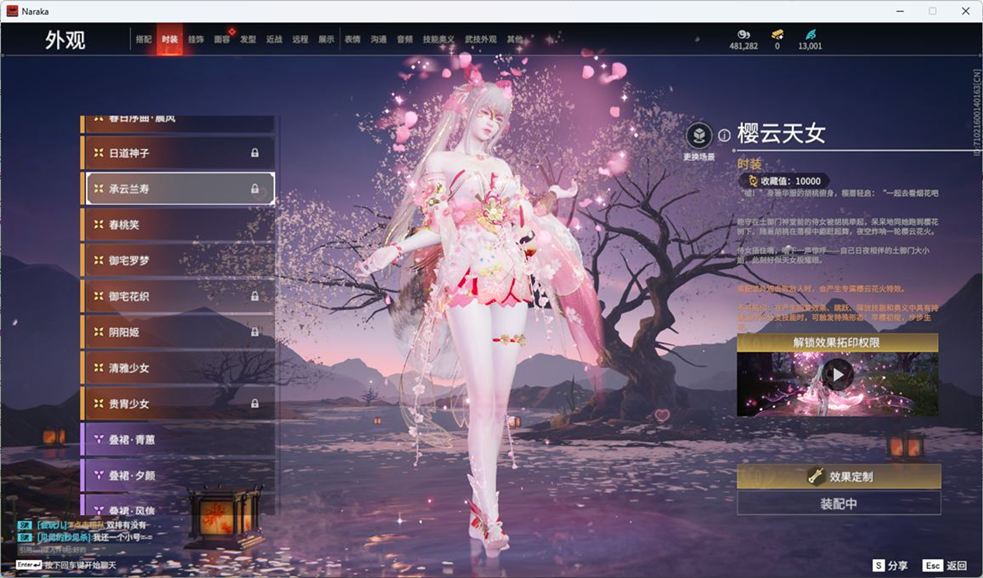
Task: Click the rarity icon on 御宅罗梦
Action: [x=98, y=260]
